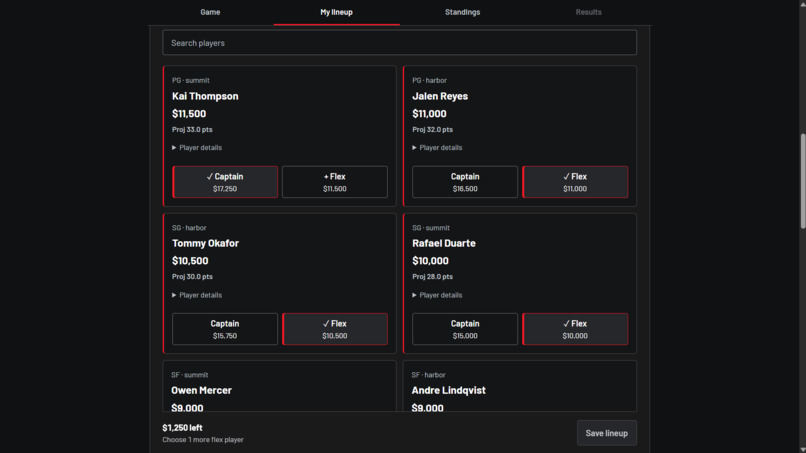Image resolution: width=806 pixels, height=453 pixels.
Task: Remove Jalen Reyes from Flex
Action: pyautogui.click(x=575, y=182)
